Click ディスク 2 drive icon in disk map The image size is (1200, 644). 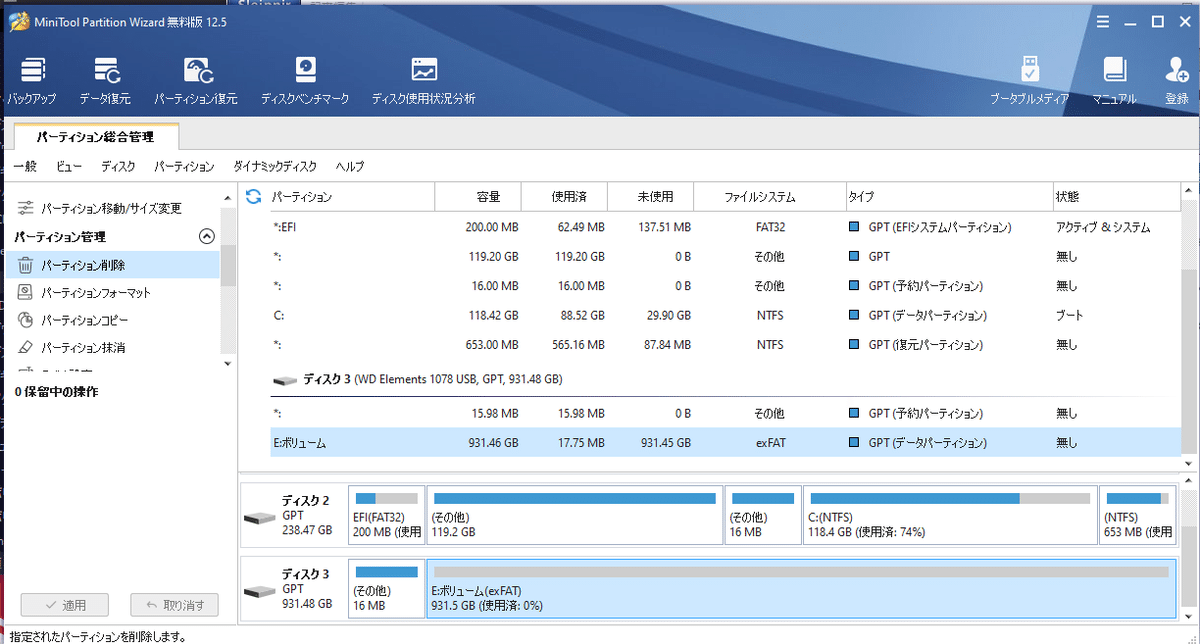tap(258, 518)
